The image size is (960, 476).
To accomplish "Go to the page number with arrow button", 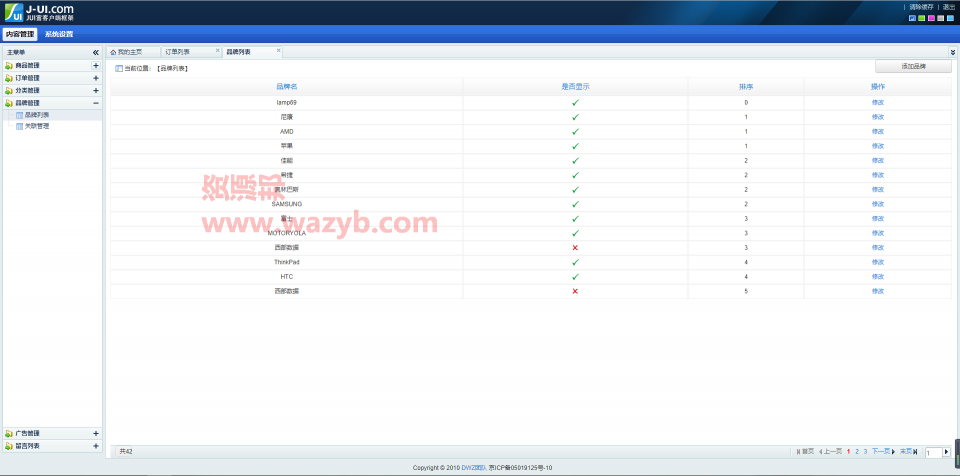I will tap(947, 452).
